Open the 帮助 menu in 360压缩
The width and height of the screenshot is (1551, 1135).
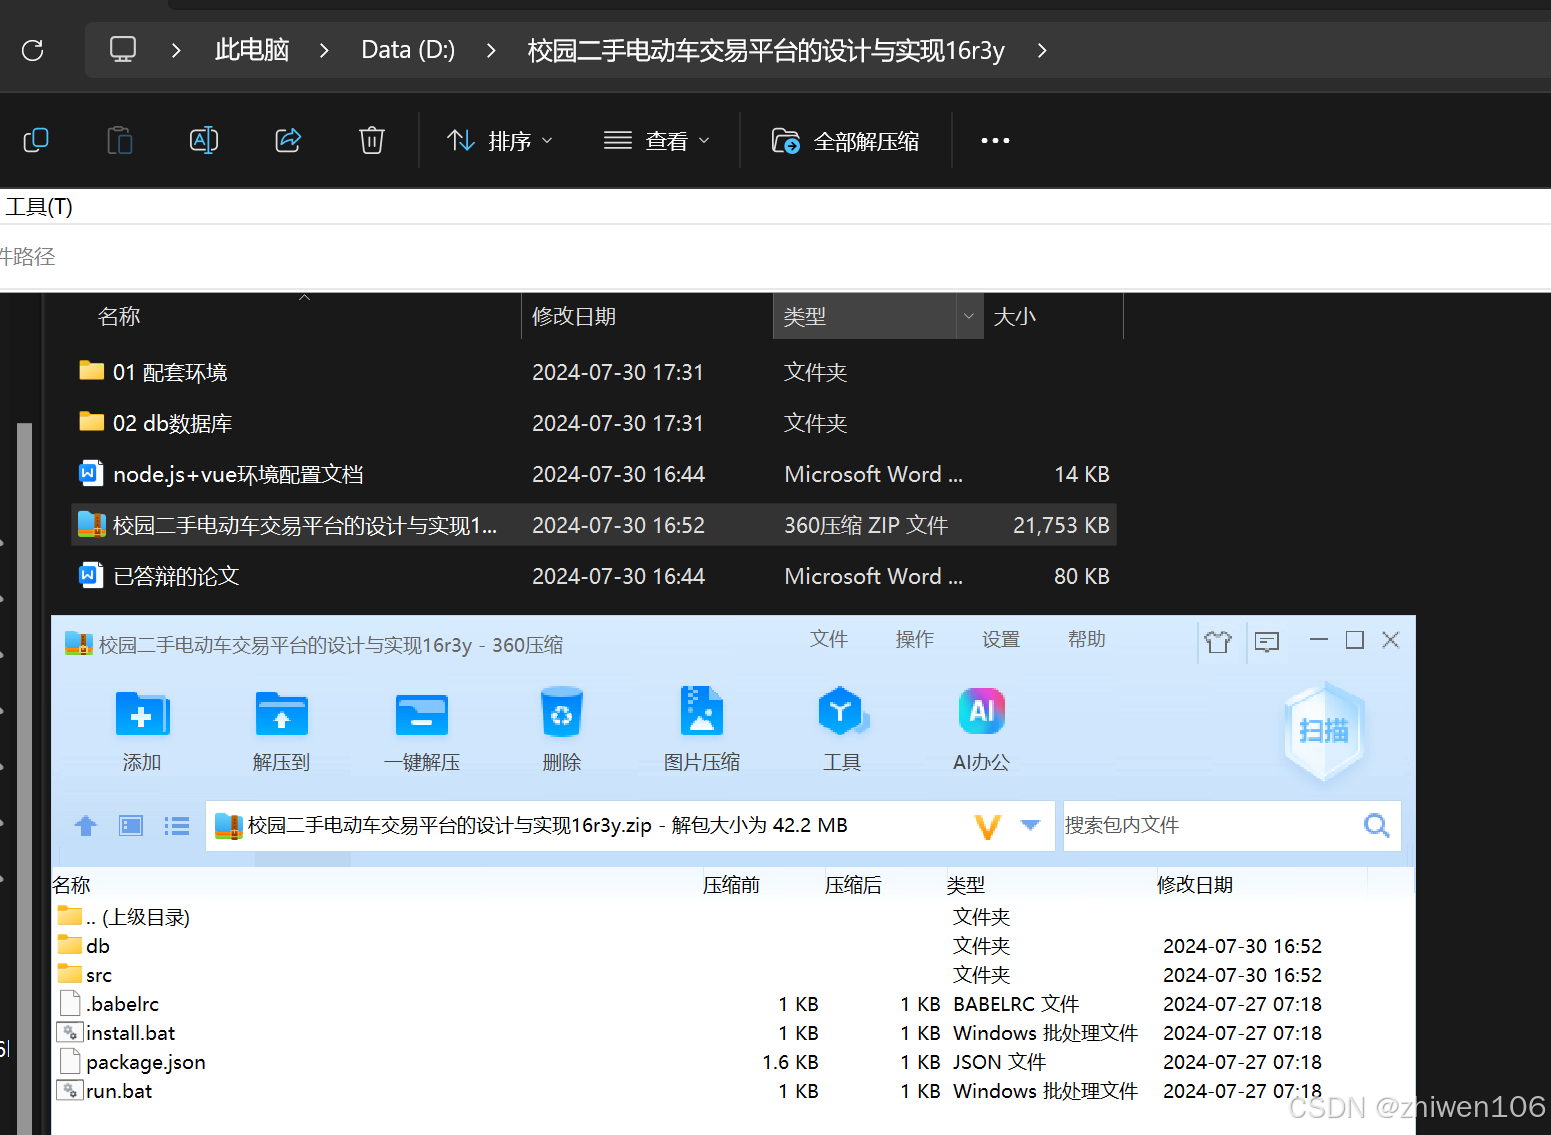(x=1087, y=639)
